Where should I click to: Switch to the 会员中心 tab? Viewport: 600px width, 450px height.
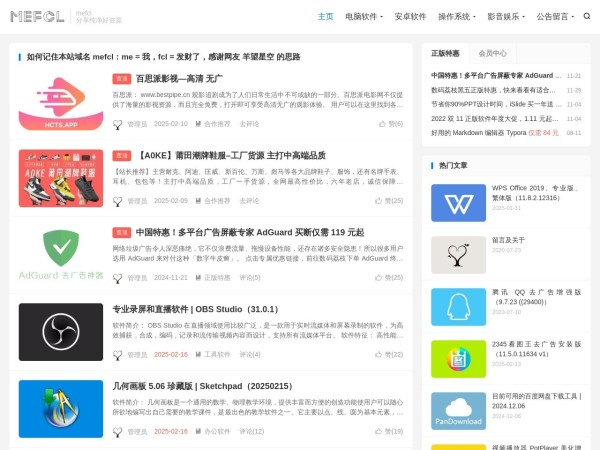492,53
